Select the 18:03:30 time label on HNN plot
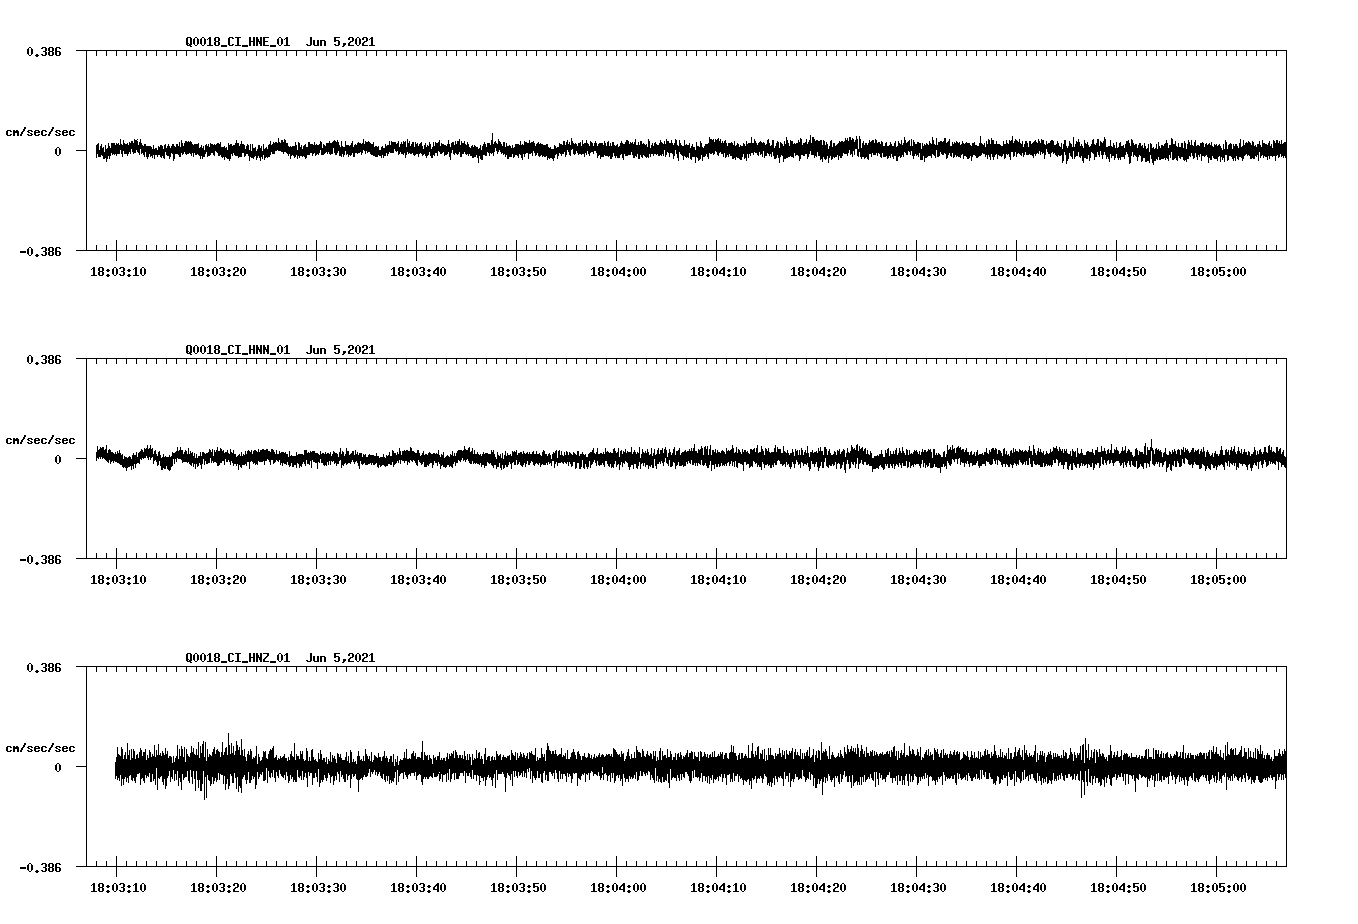 tap(318, 580)
